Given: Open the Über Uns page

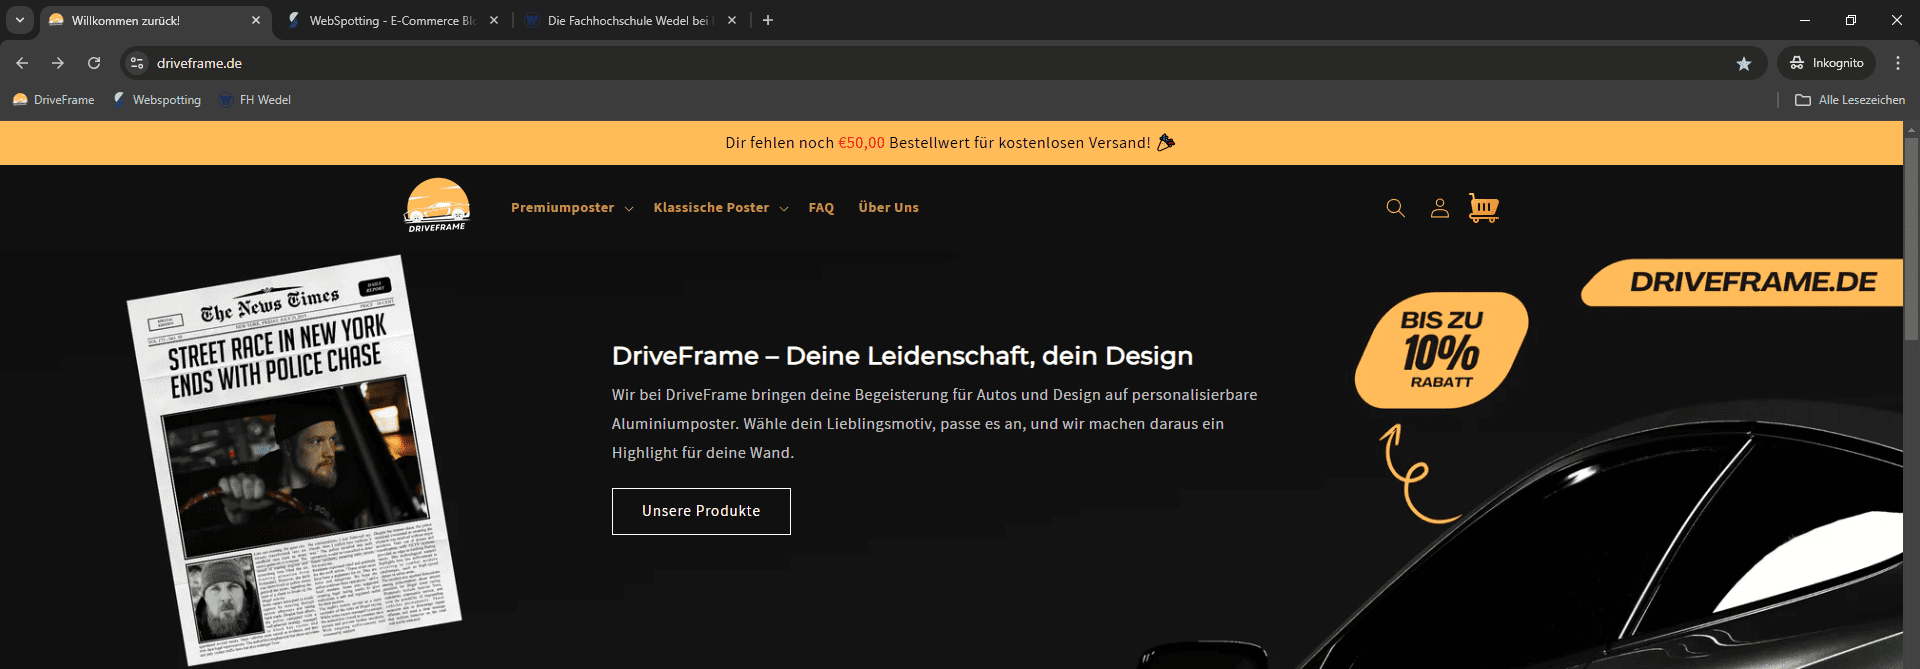Looking at the screenshot, I should [888, 208].
